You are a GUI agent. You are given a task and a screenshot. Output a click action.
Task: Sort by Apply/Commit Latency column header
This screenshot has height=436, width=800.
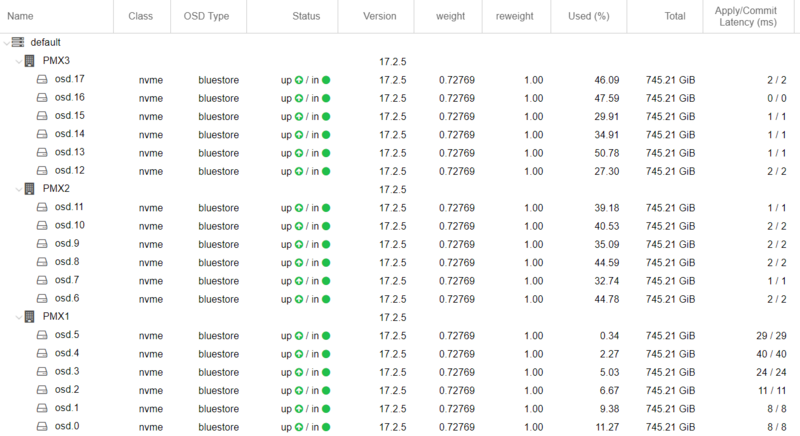[747, 16]
